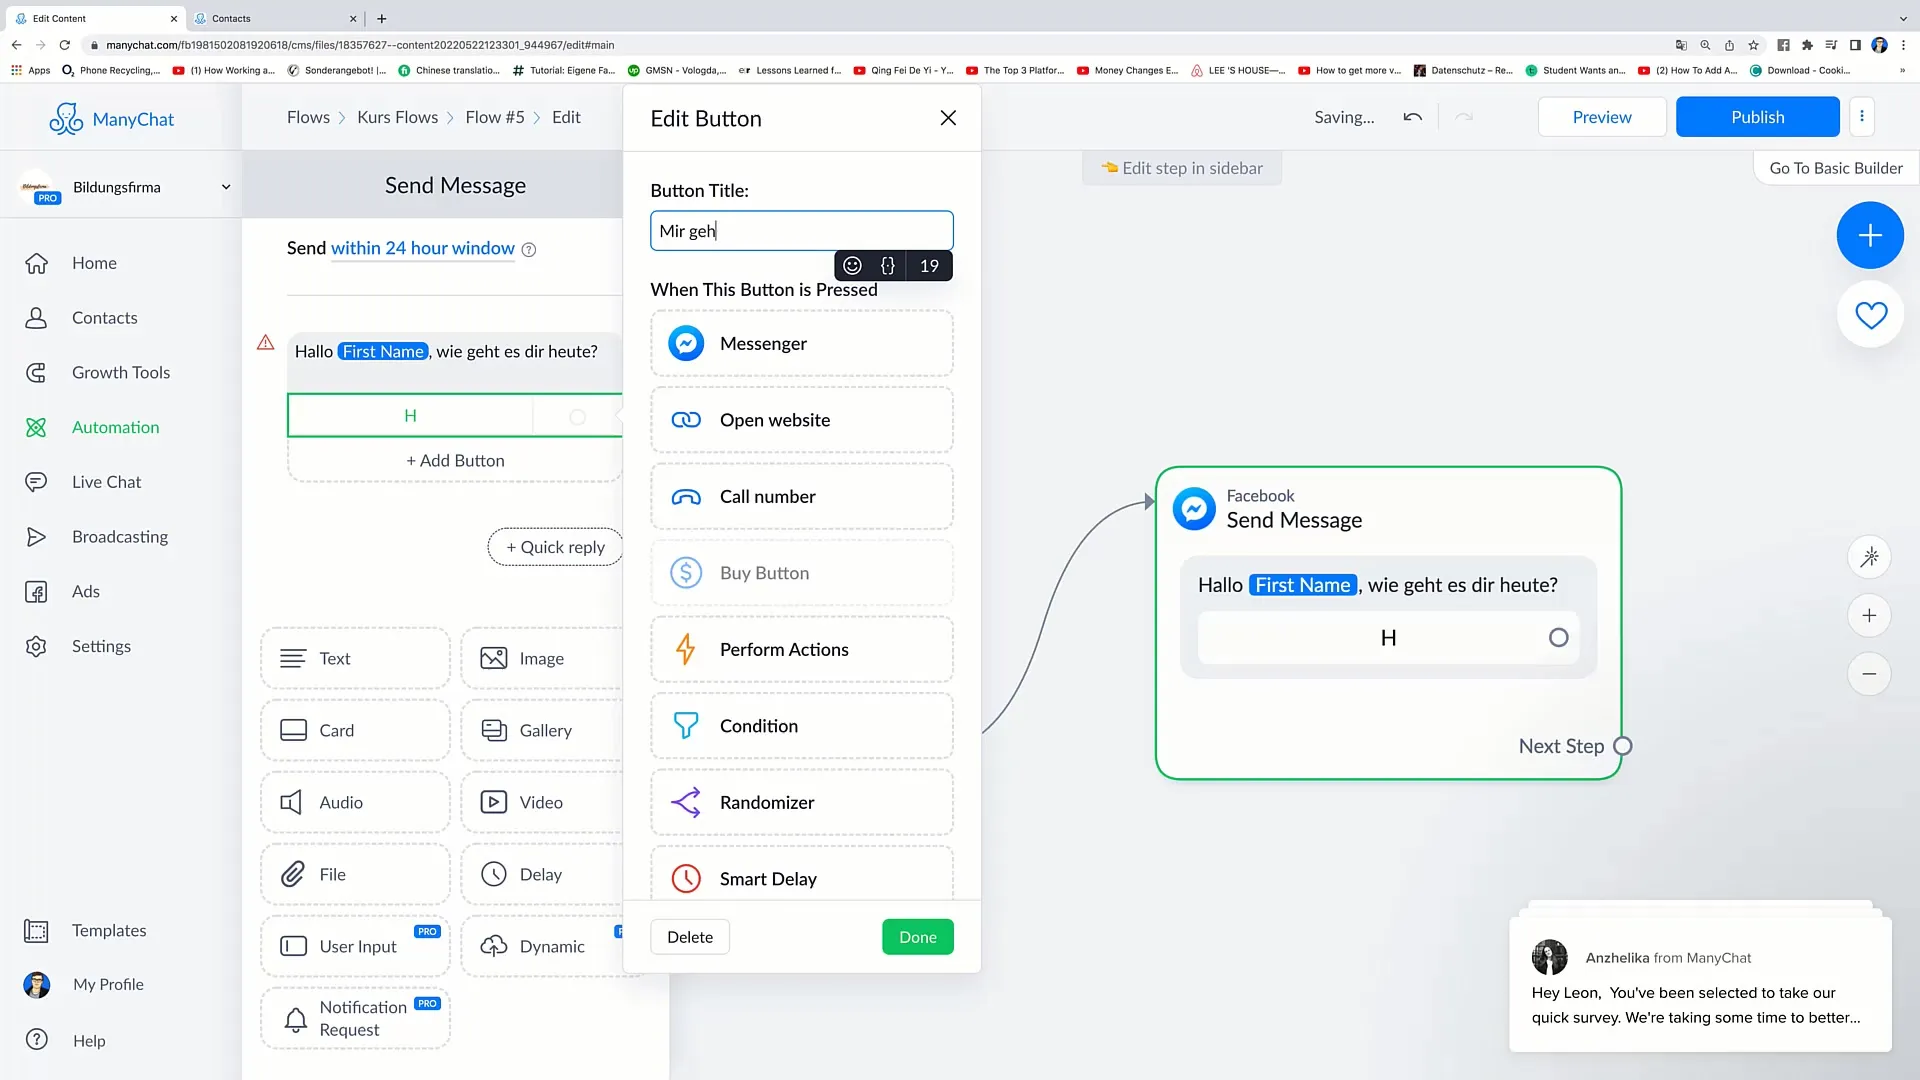Click the Randomizer action icon
The image size is (1920, 1080).
click(x=687, y=803)
